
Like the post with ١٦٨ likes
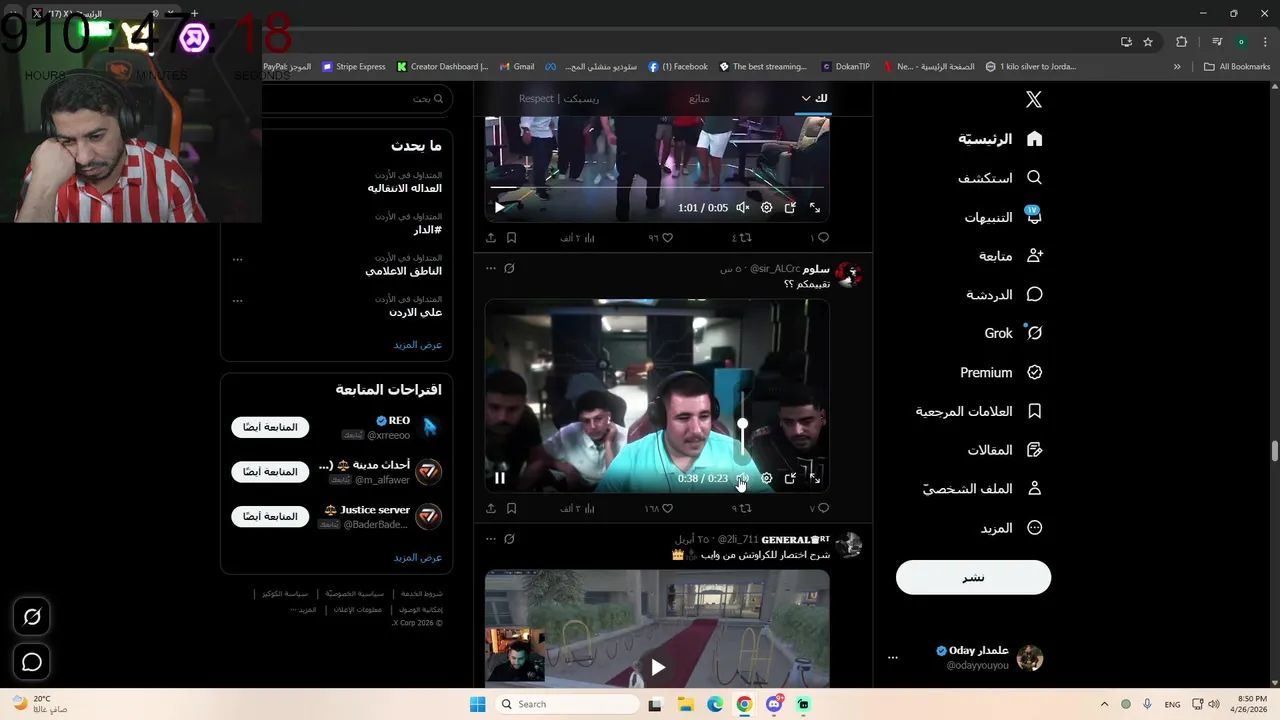click(658, 508)
